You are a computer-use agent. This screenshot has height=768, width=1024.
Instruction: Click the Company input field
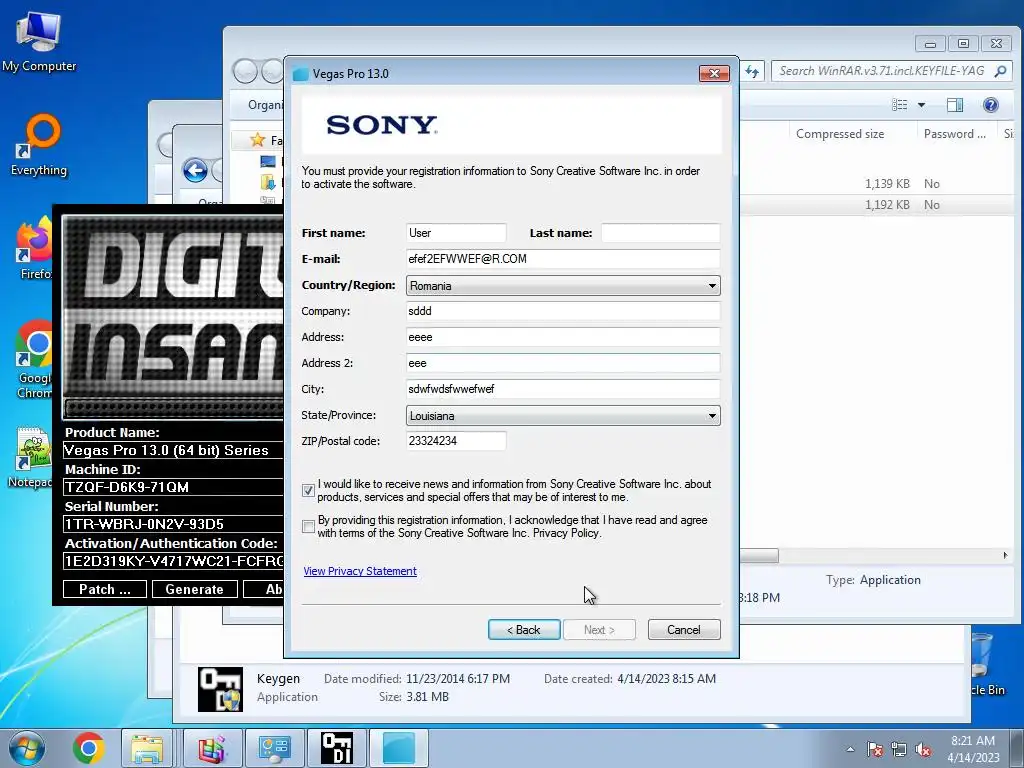[563, 311]
